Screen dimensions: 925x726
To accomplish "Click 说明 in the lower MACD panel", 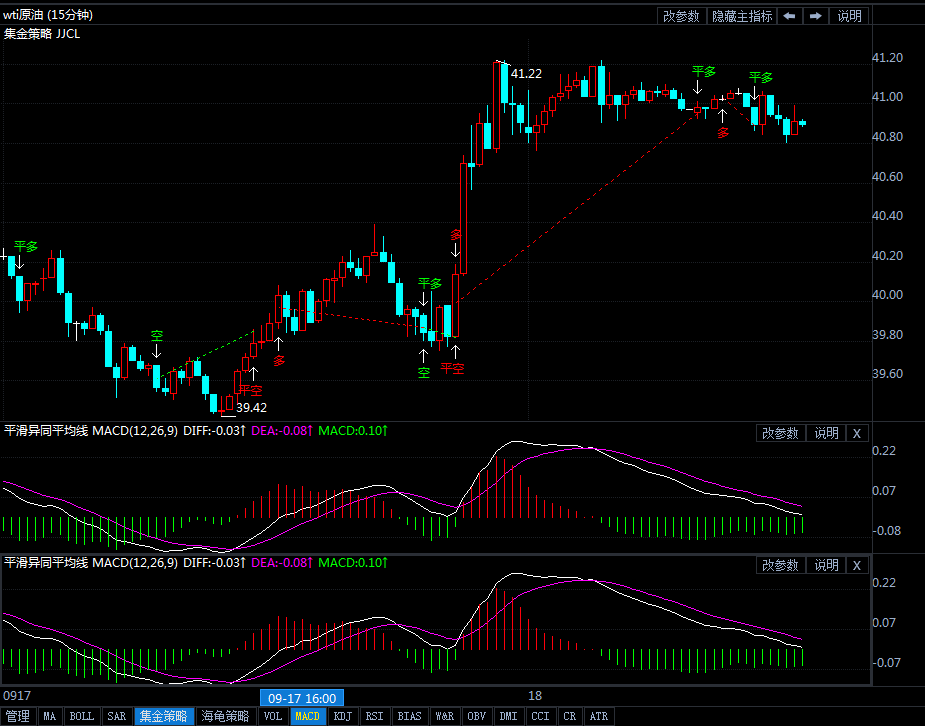I will pos(826,565).
